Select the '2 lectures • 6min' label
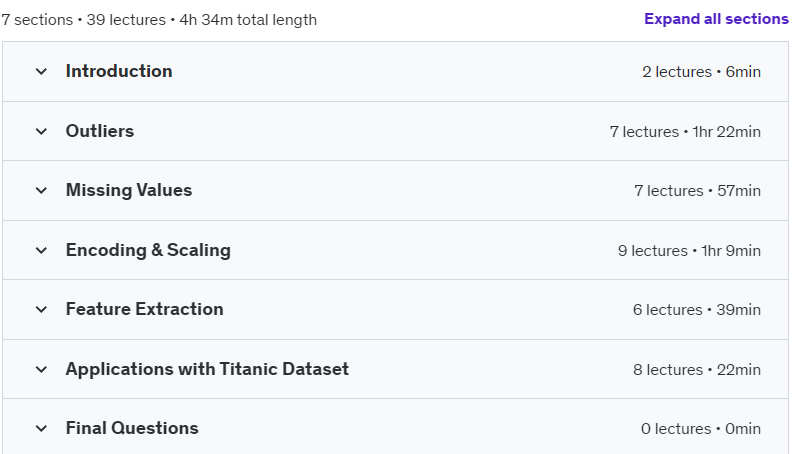 702,72
